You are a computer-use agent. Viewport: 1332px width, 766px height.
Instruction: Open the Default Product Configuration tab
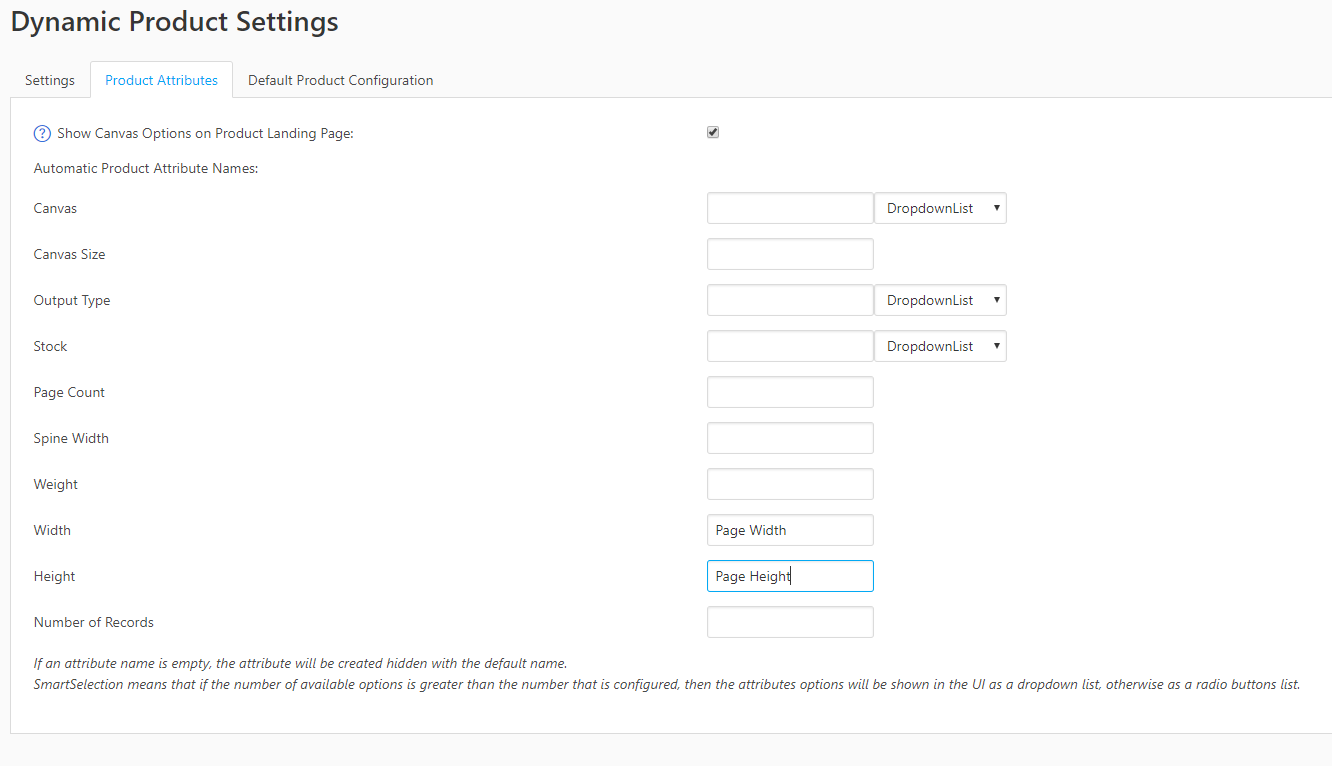tap(340, 80)
